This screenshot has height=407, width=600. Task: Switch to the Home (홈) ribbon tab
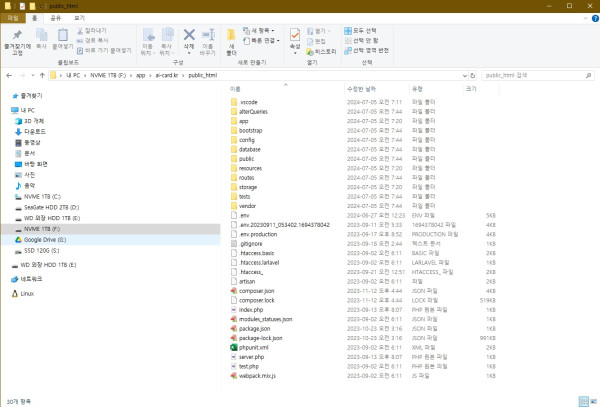[x=35, y=18]
